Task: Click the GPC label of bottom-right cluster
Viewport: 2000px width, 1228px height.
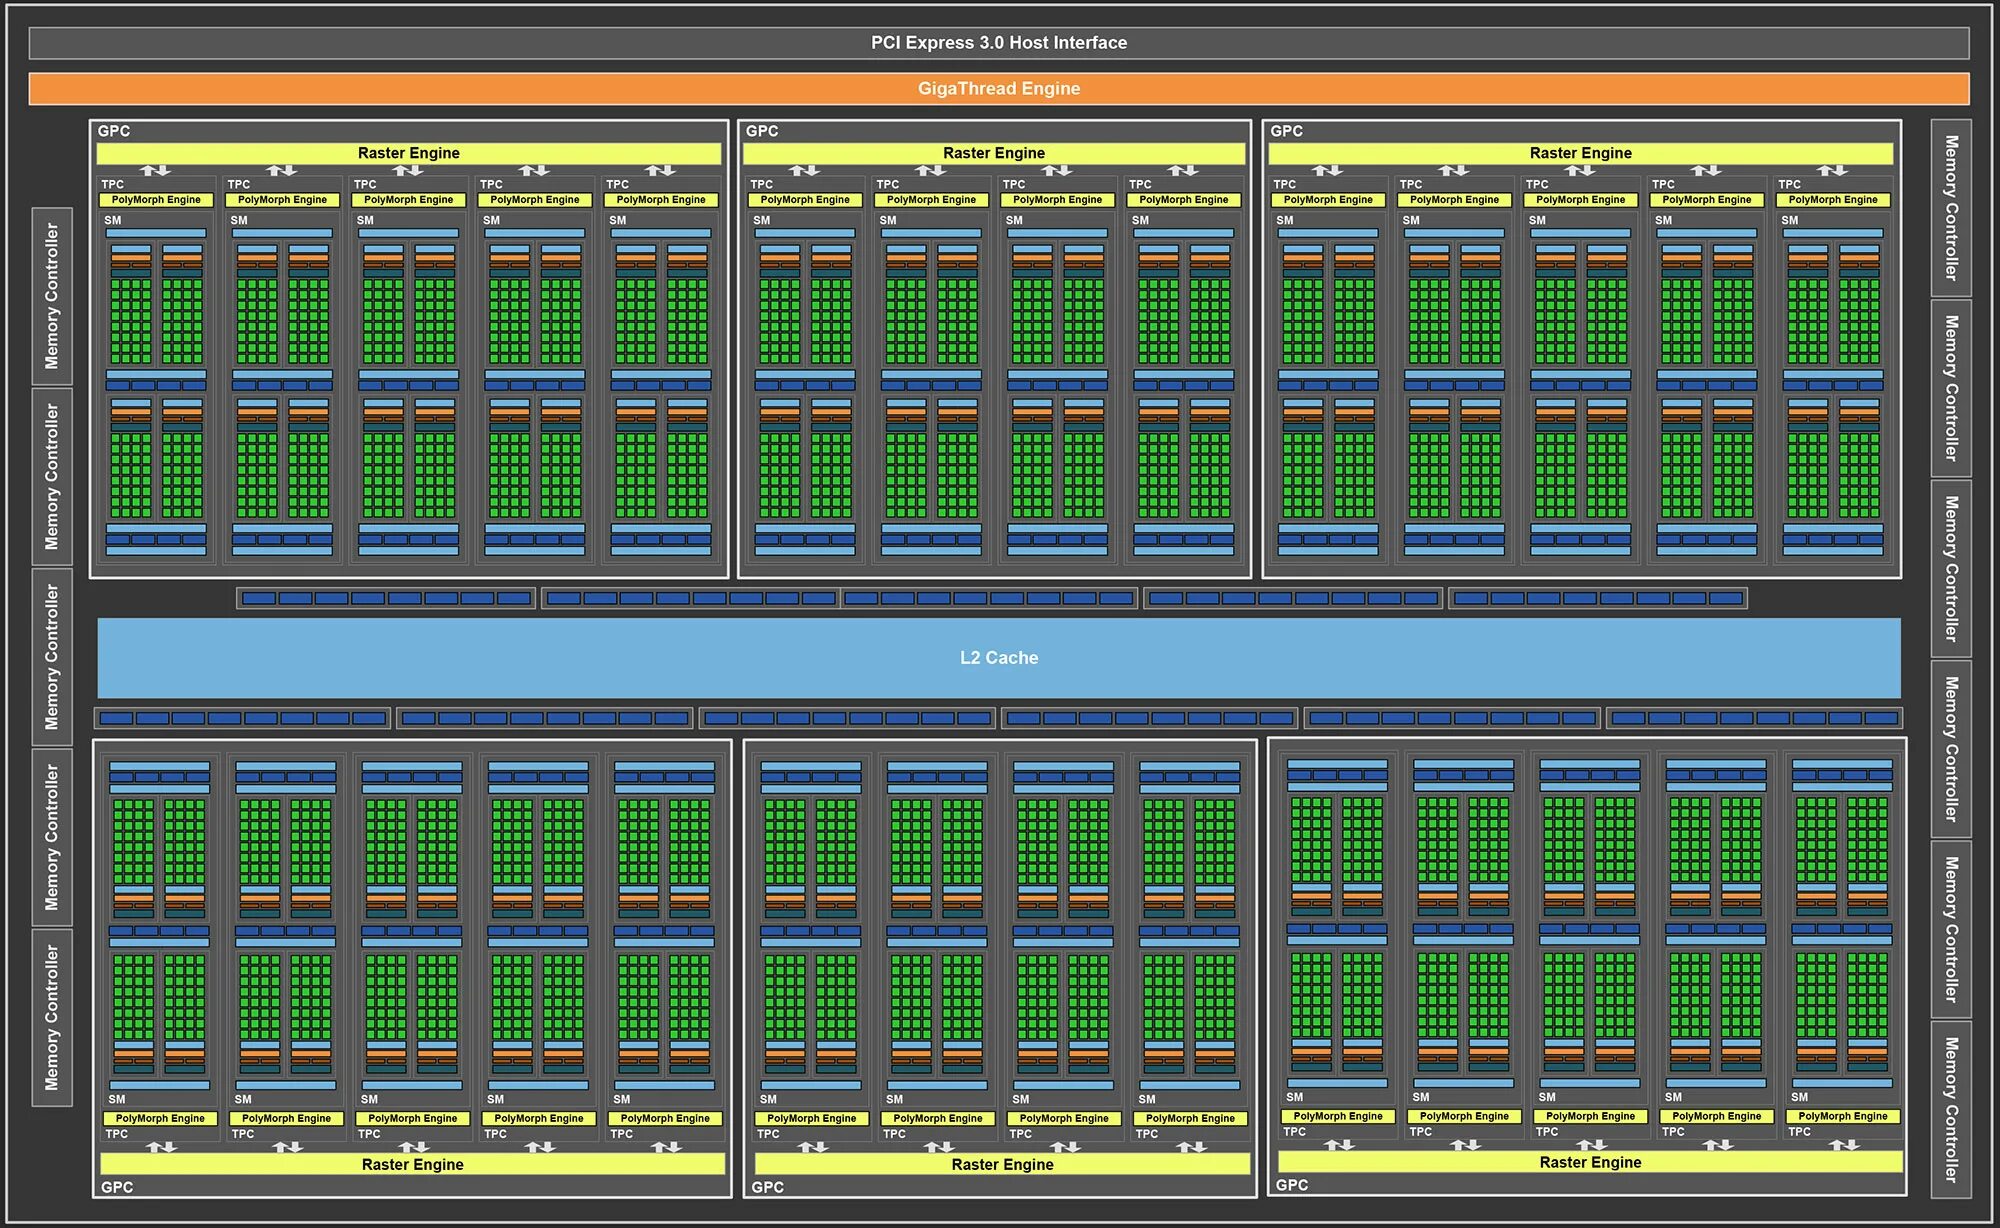Action: (x=1291, y=1185)
